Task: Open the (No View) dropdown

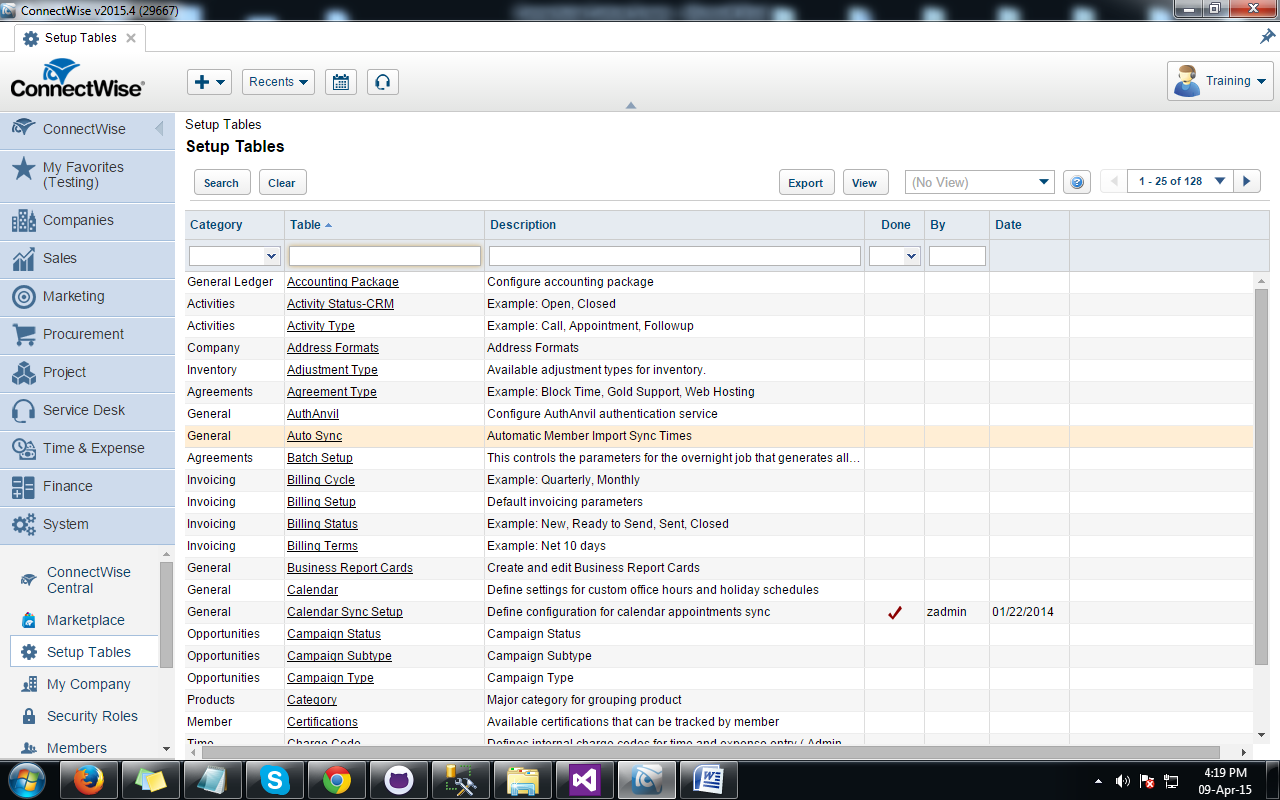Action: (x=980, y=182)
